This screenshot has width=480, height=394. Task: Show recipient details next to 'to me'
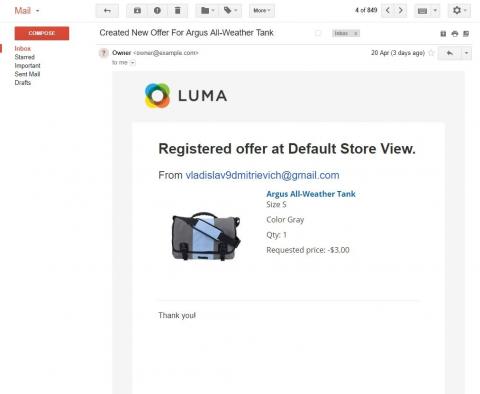pyautogui.click(x=132, y=62)
